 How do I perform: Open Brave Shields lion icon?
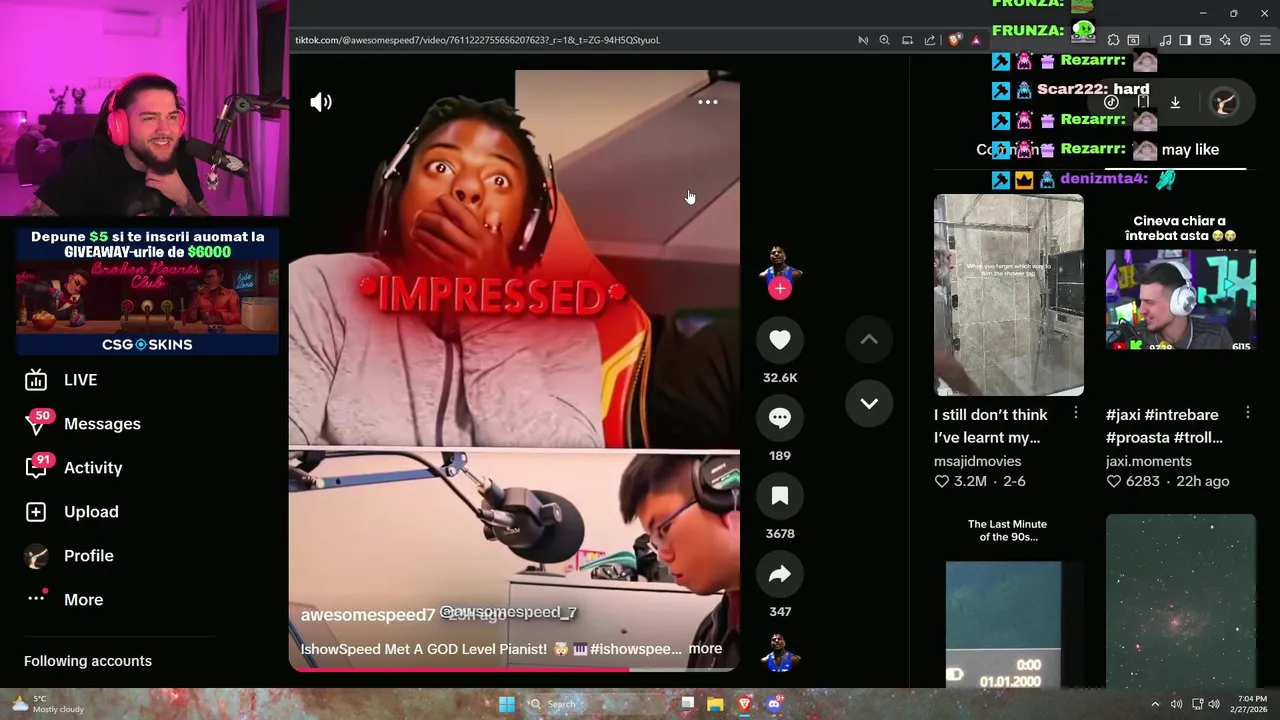(x=955, y=40)
